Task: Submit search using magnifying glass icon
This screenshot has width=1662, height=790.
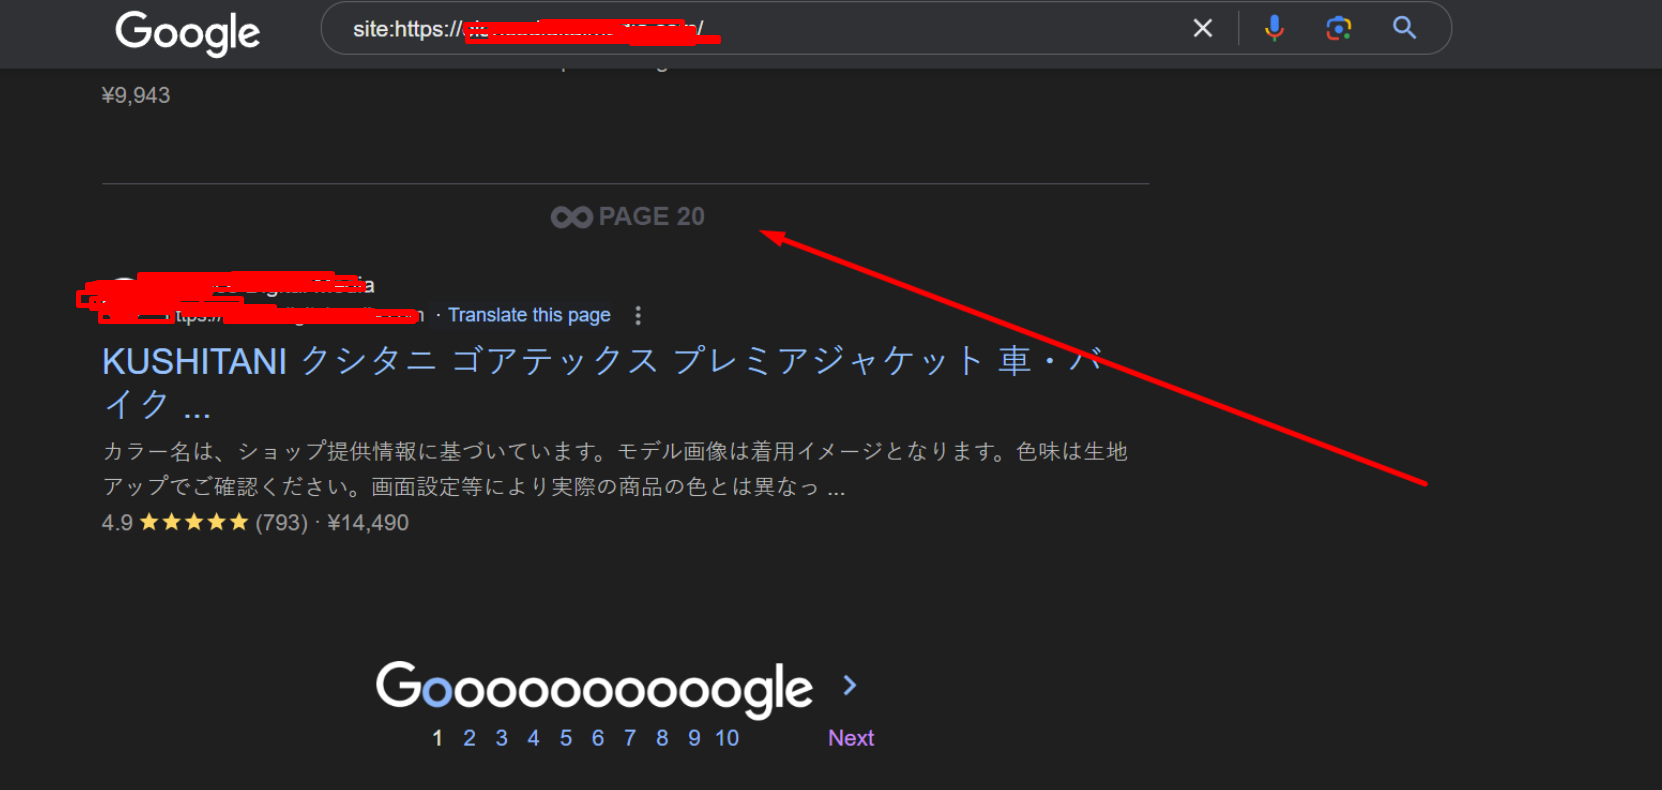Action: [x=1405, y=28]
